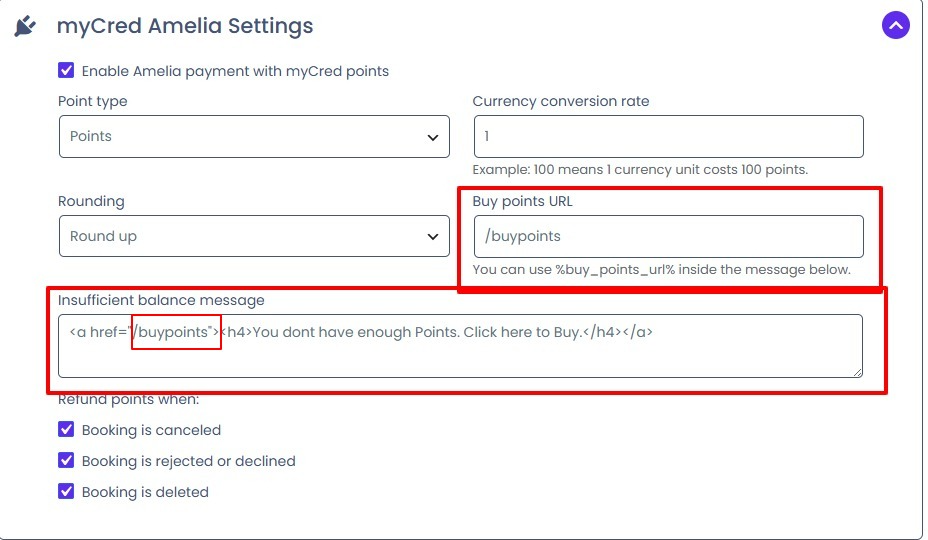Click the Booking is deleted label

(146, 492)
